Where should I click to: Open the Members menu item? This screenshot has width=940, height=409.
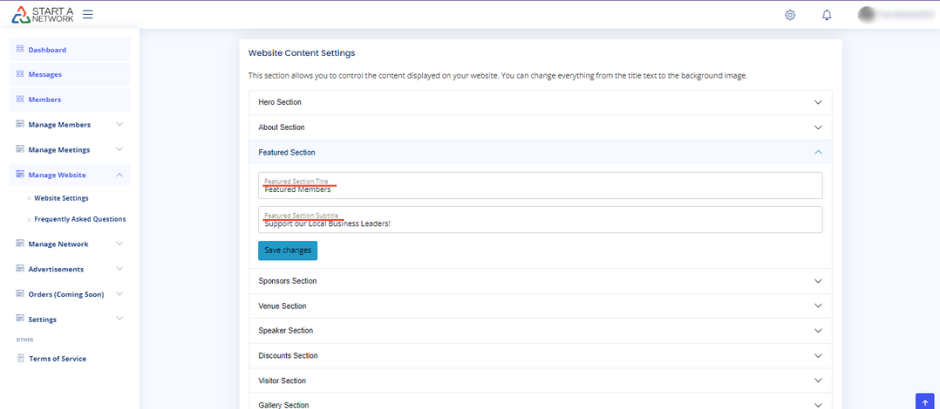tap(44, 100)
